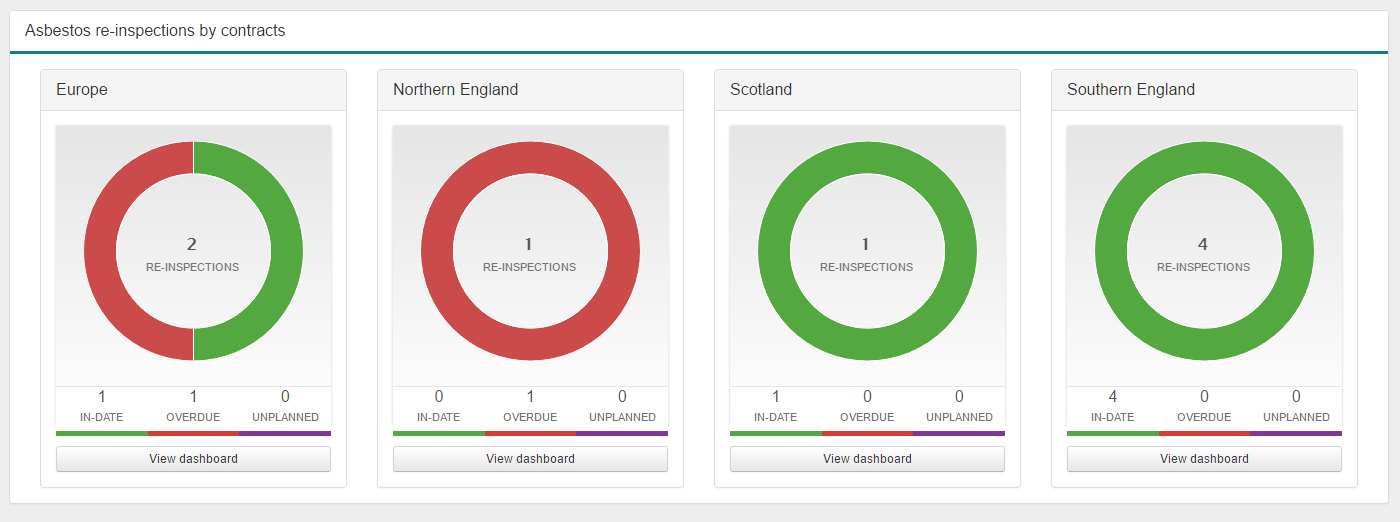Select the red overdue segment in Europe donut

(x=101, y=251)
